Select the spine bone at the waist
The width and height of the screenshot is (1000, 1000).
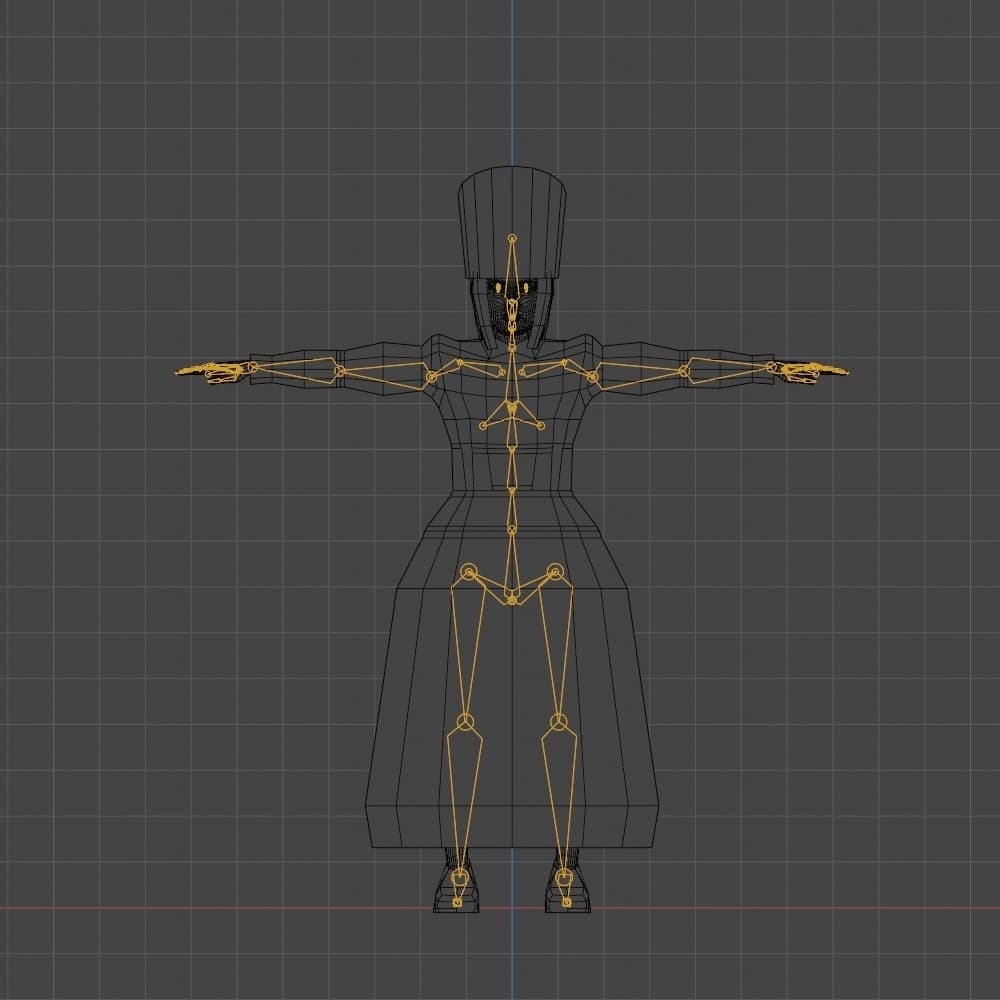click(x=512, y=468)
